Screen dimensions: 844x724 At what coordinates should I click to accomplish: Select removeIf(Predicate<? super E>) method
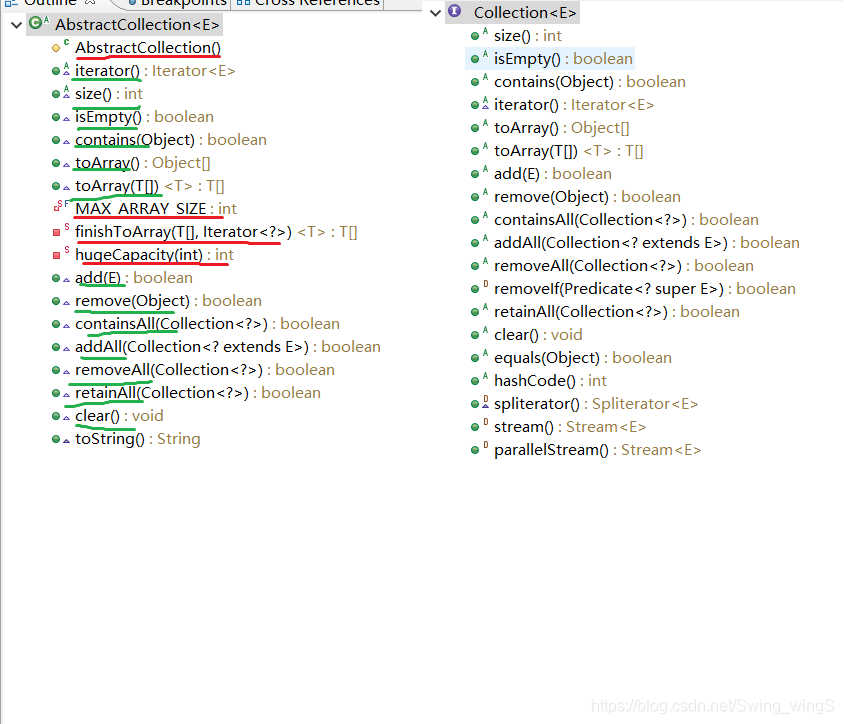[x=644, y=289]
